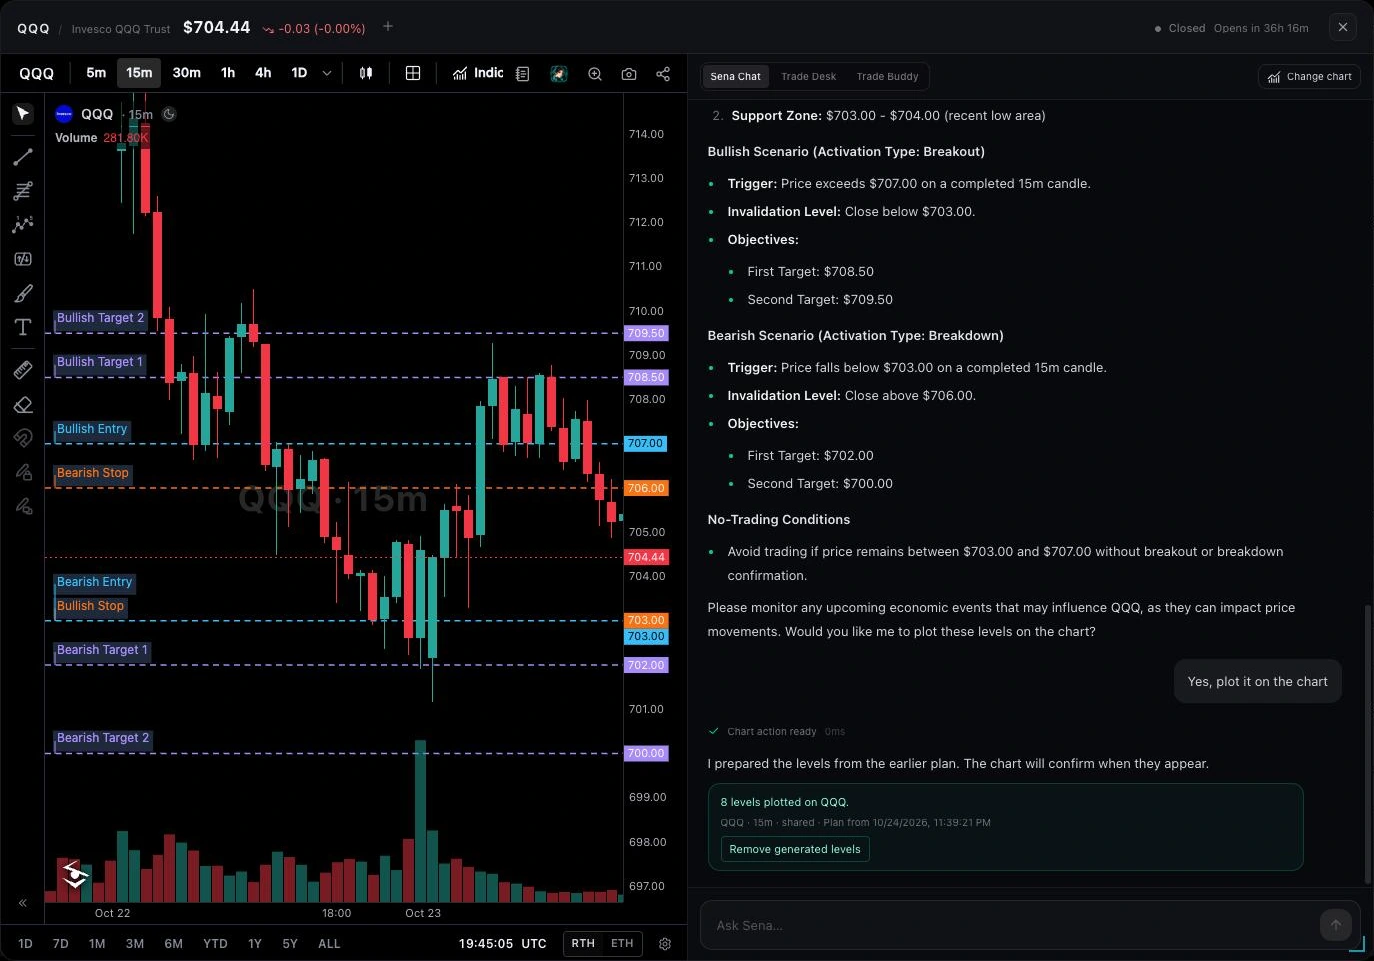Select the long/short position tool

pos(23,259)
